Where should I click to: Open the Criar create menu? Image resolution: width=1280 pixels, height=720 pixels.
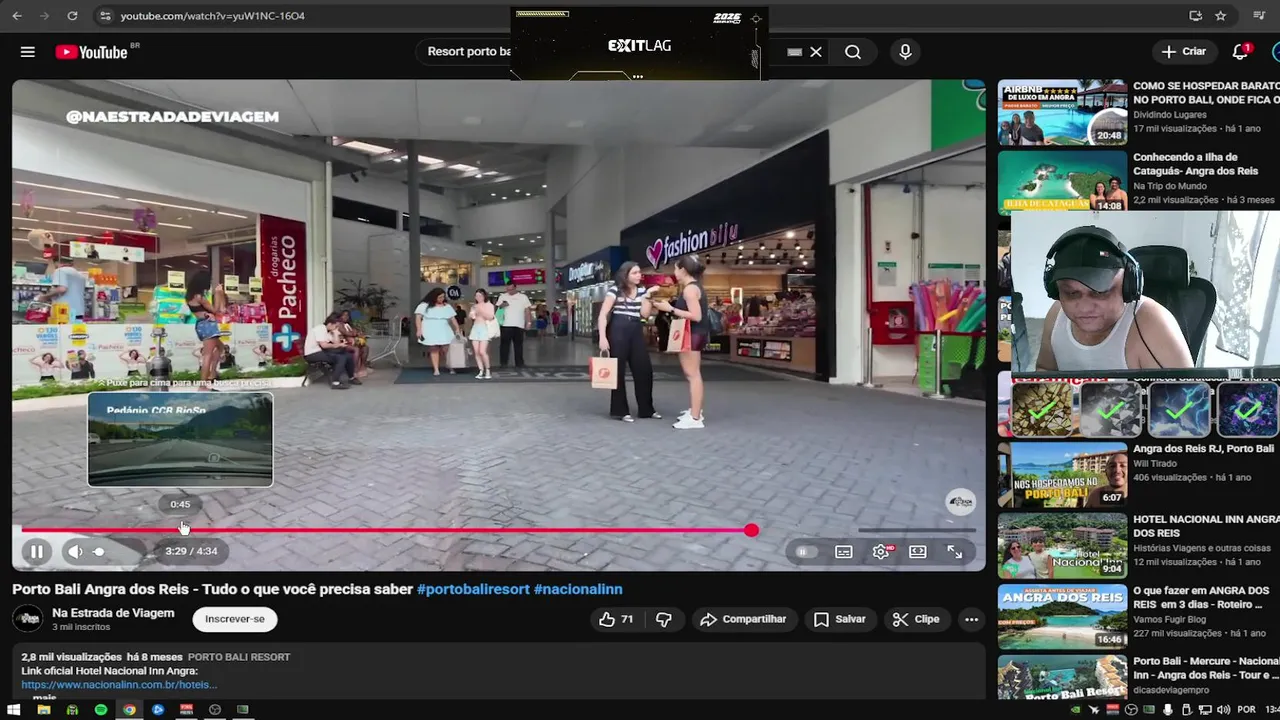coord(1185,51)
